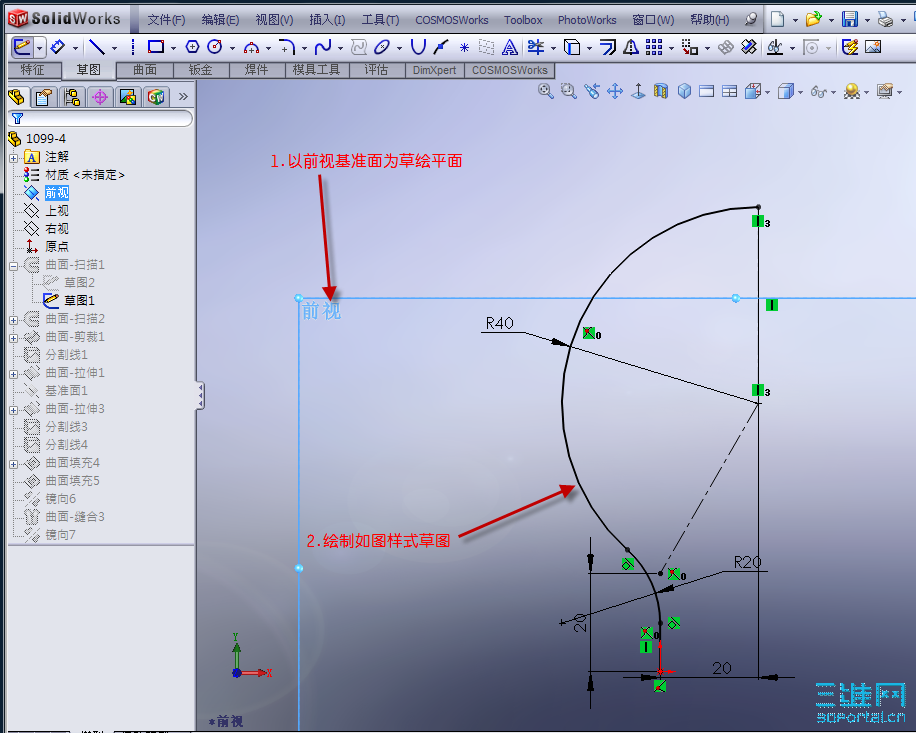
Task: Collapse the 曲面-扫描1 tree node
Action: tap(13, 266)
